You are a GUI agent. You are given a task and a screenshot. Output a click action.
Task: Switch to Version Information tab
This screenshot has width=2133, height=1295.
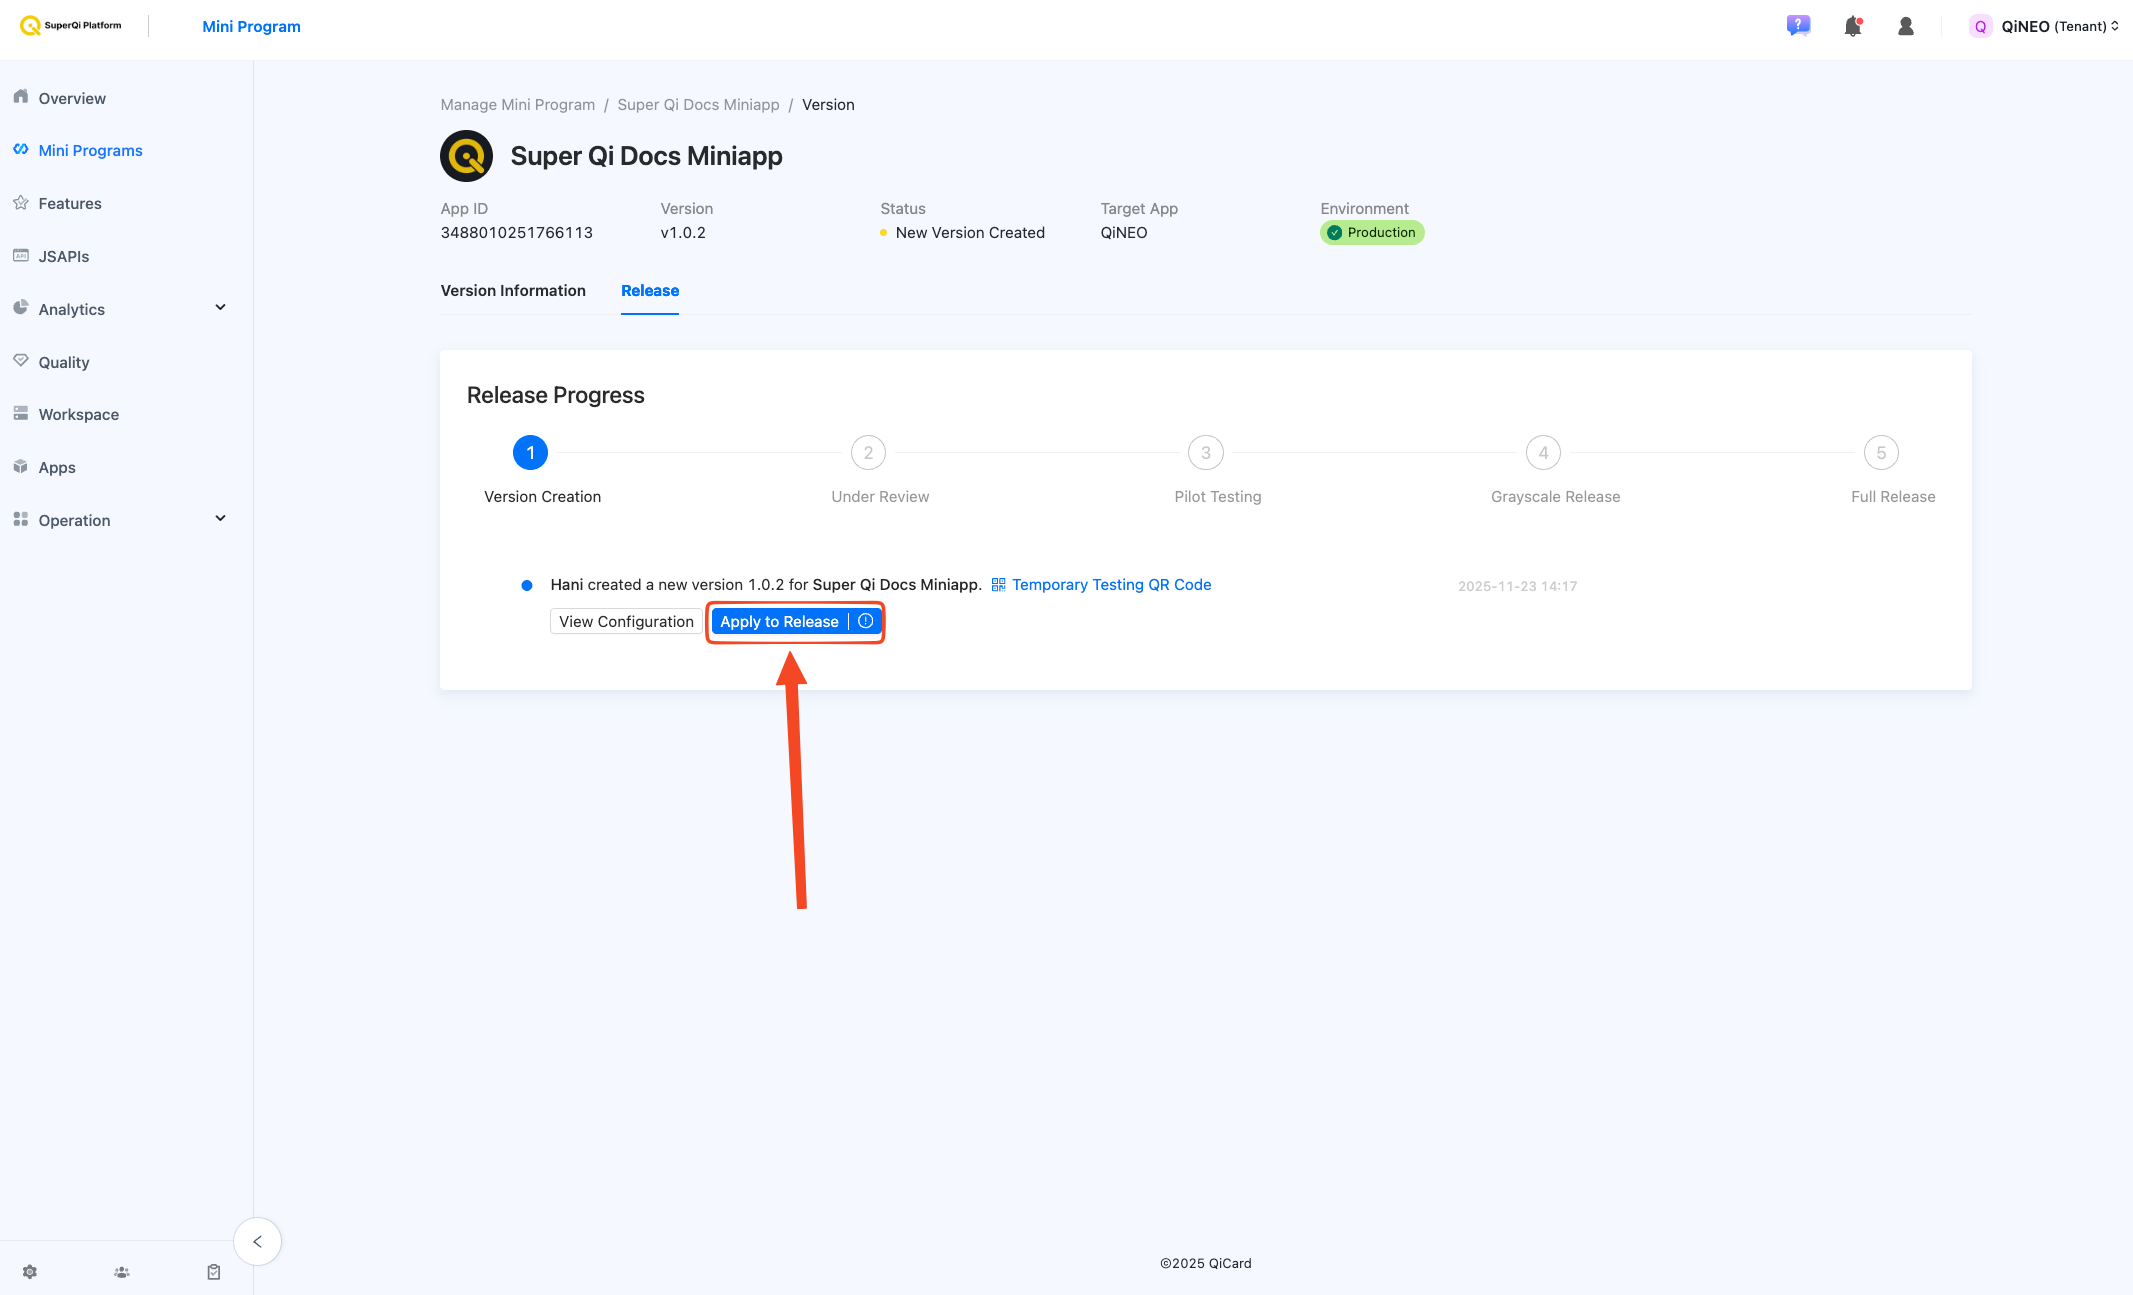pos(513,291)
